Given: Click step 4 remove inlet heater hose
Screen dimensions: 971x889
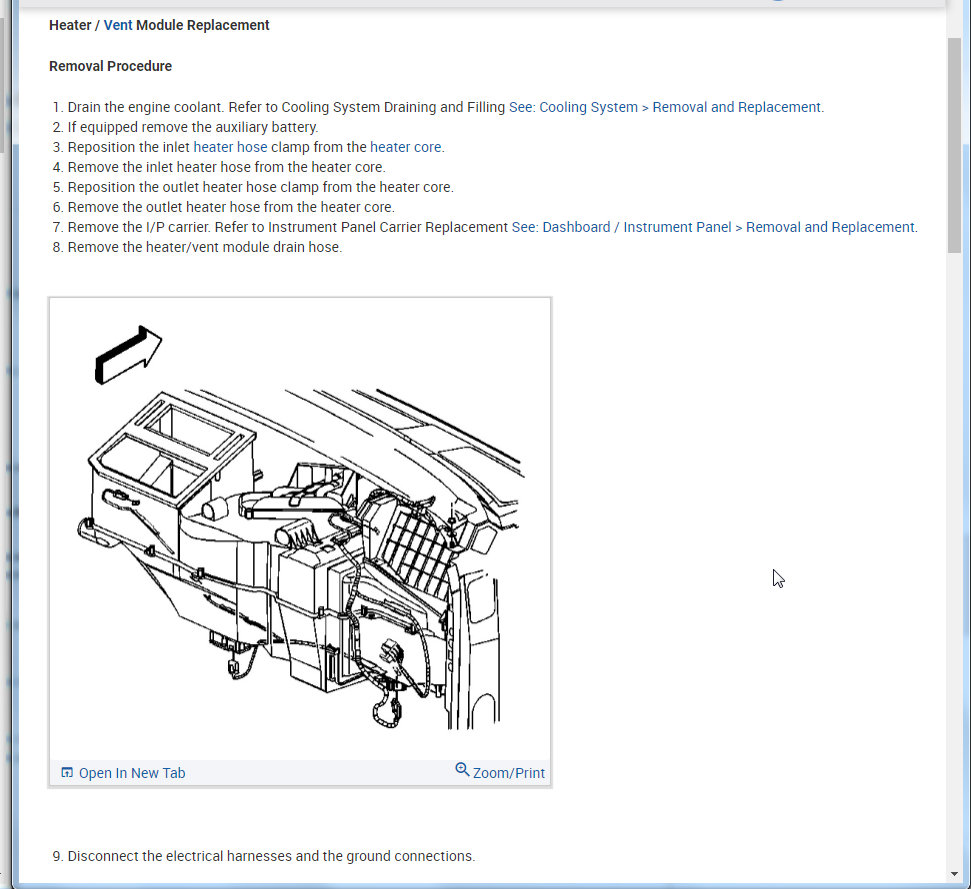Looking at the screenshot, I should [226, 167].
